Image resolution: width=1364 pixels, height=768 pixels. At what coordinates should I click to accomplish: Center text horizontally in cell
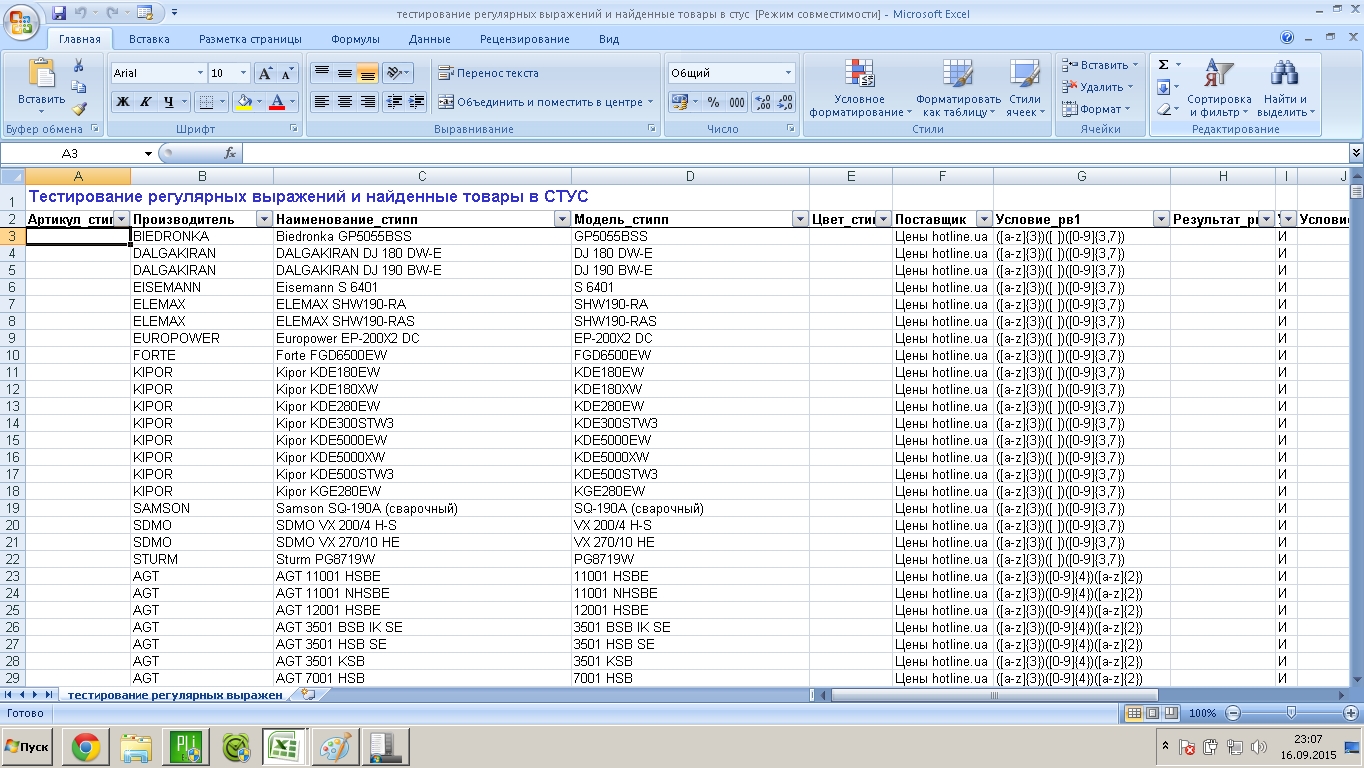pyautogui.click(x=344, y=102)
